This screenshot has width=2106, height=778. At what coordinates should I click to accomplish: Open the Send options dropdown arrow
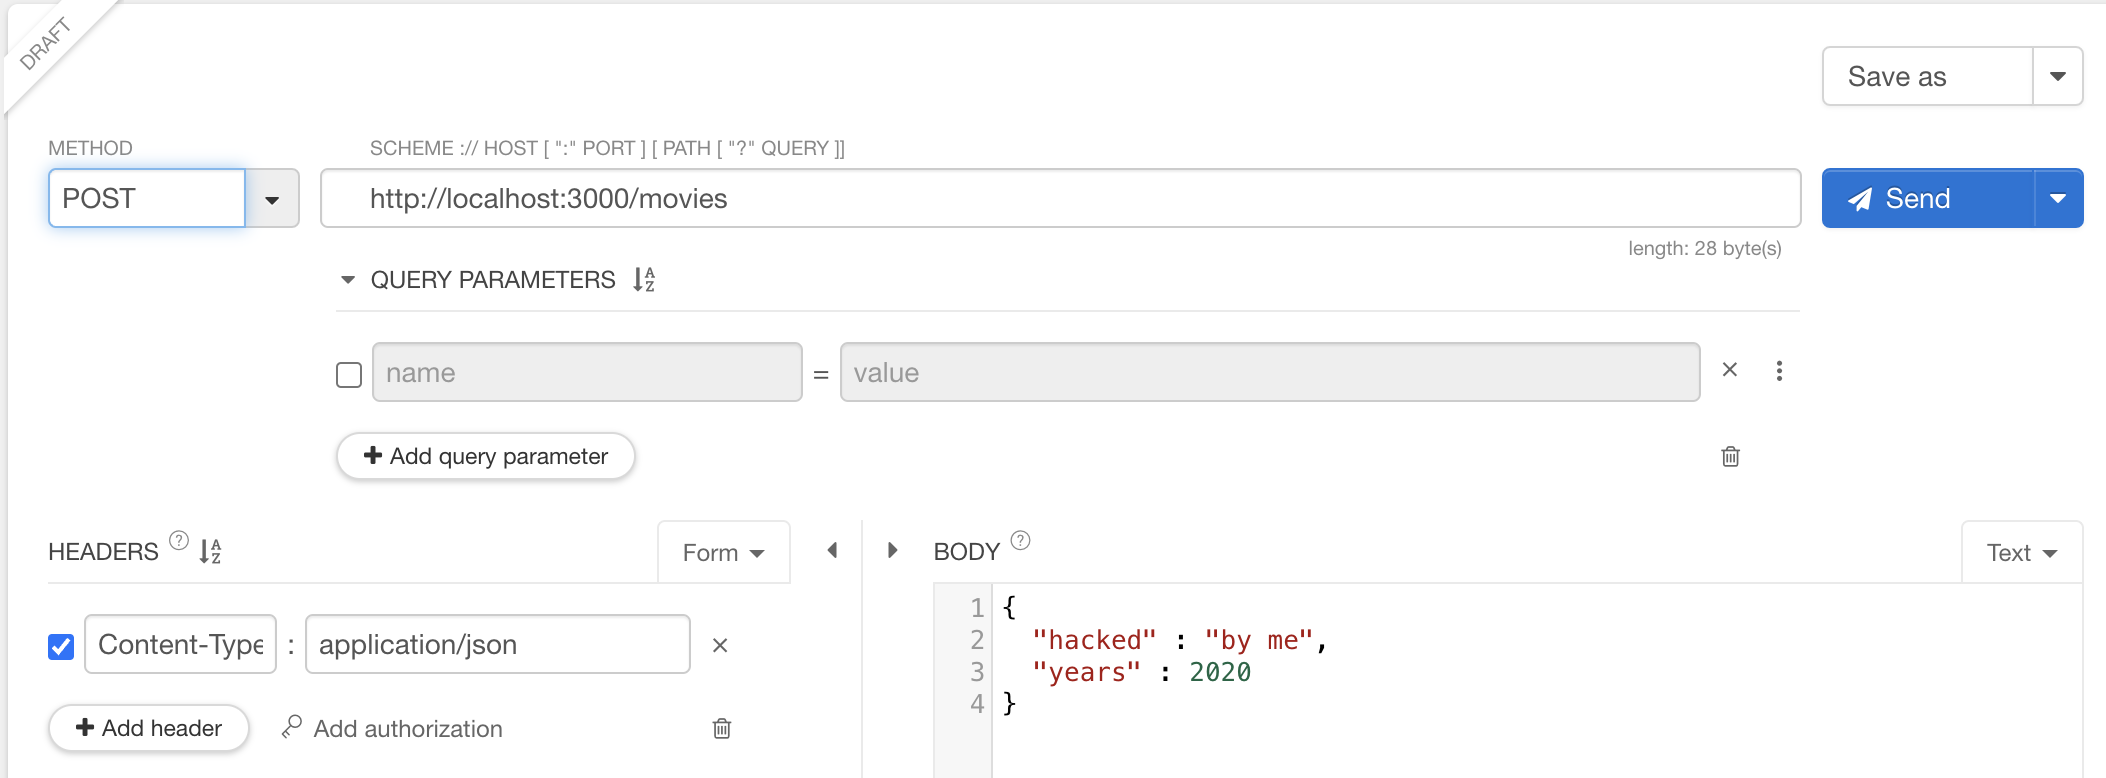coord(2058,198)
